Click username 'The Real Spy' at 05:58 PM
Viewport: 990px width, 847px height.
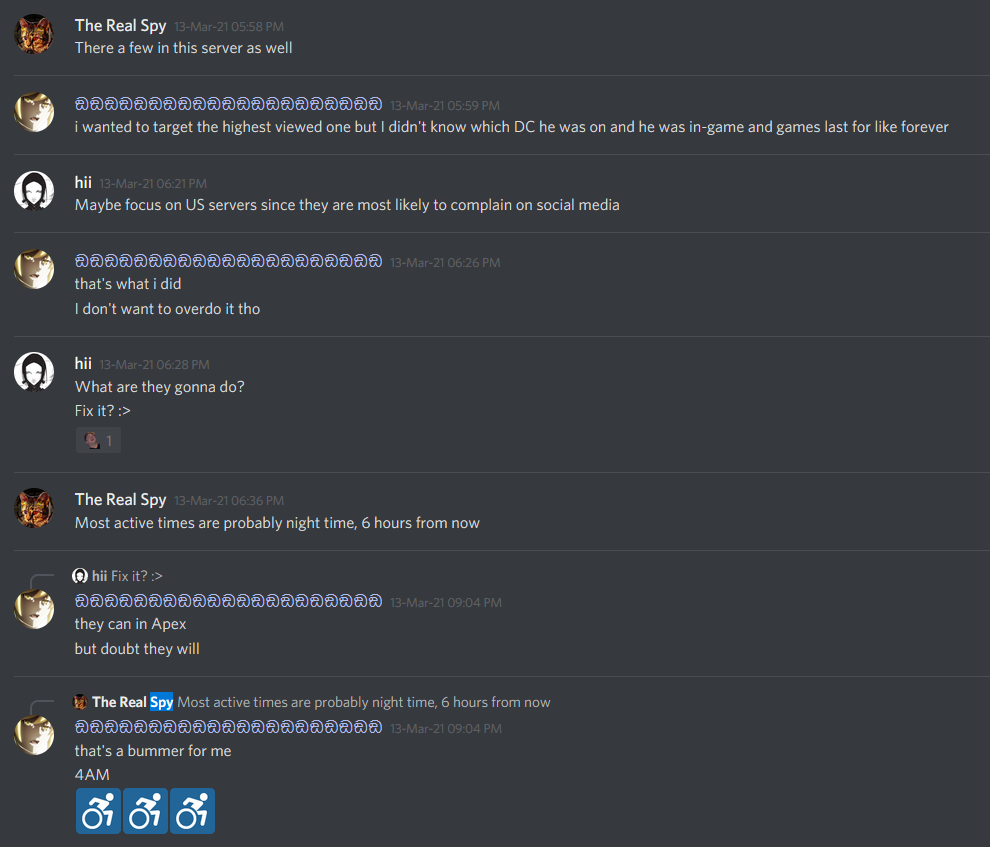[x=121, y=26]
